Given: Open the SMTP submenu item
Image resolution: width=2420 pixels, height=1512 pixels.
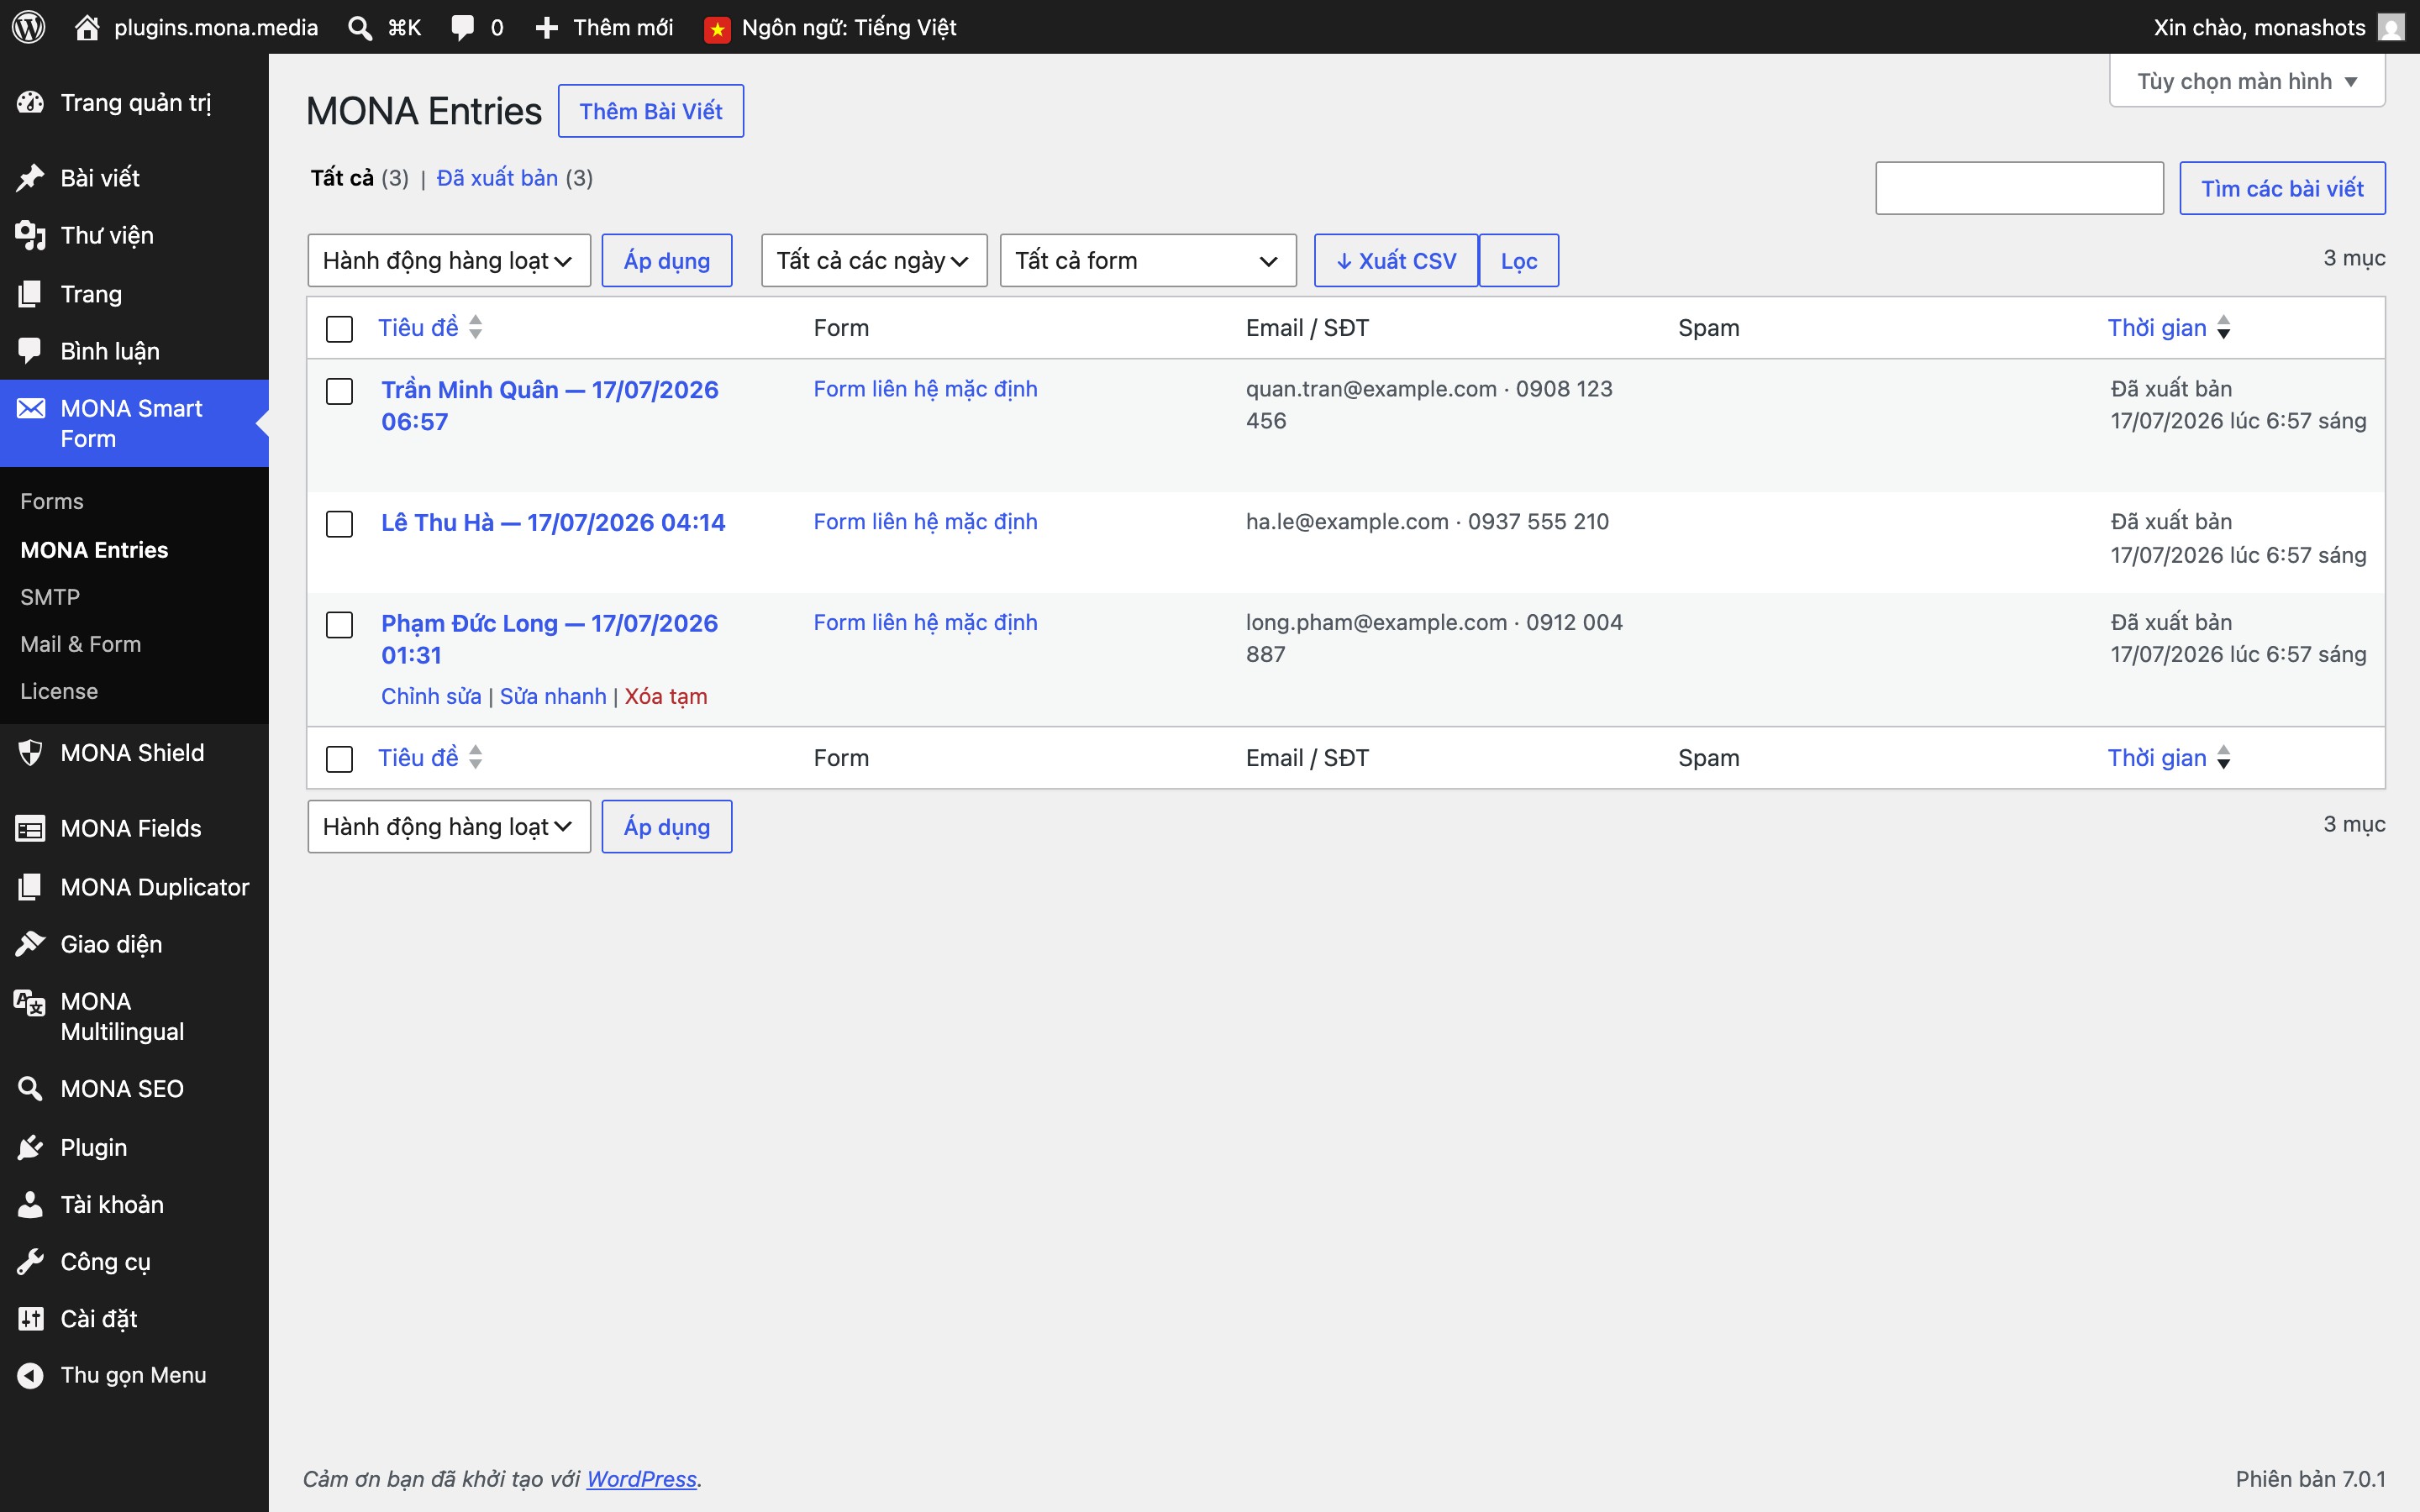Looking at the screenshot, I should (50, 597).
